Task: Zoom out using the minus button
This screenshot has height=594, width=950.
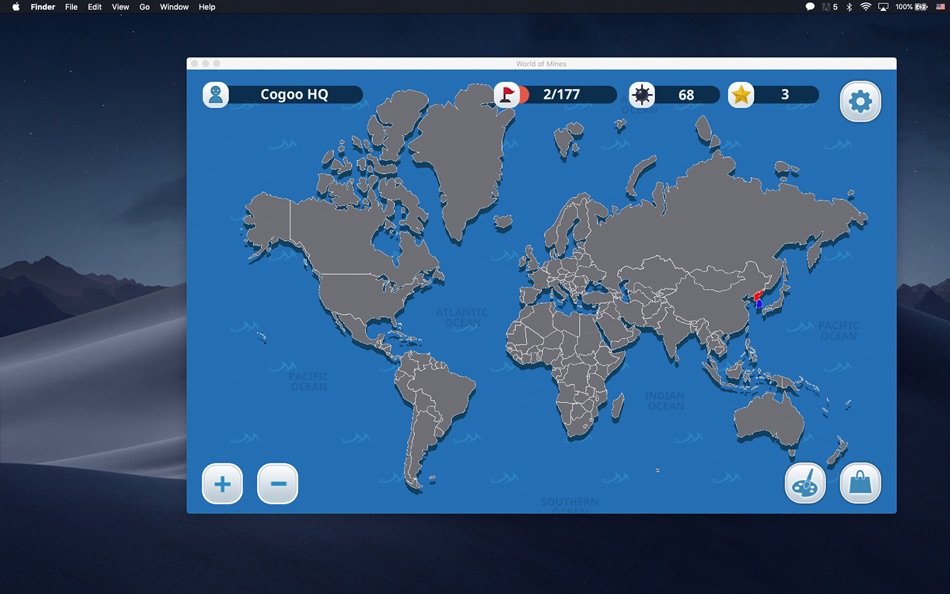Action: pos(277,483)
